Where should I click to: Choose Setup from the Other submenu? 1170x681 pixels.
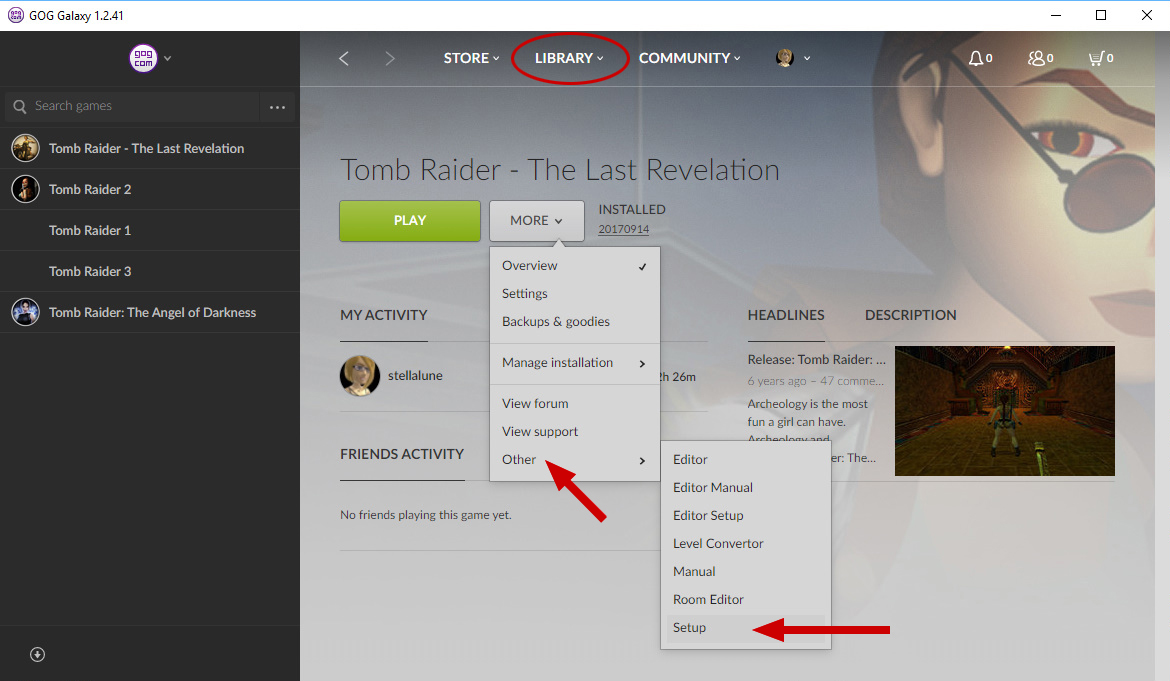[689, 628]
